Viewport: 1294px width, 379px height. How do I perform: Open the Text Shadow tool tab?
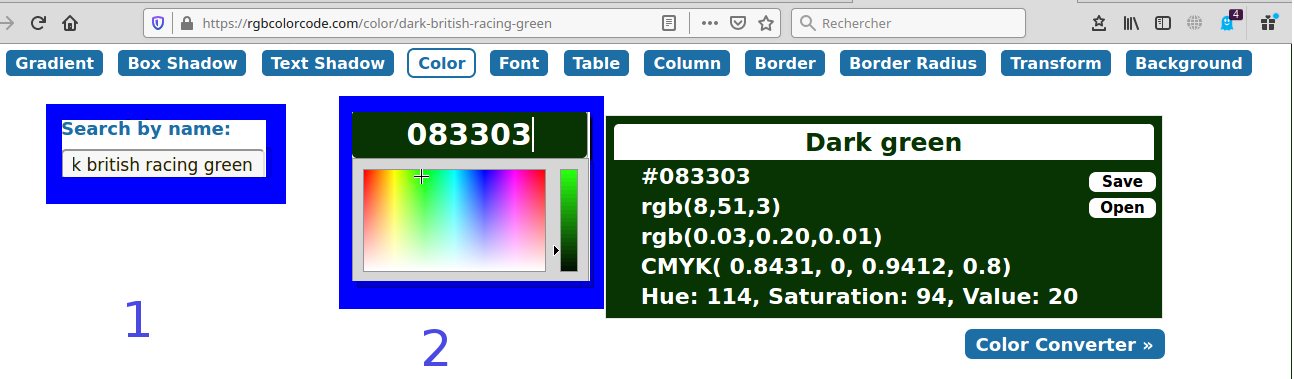tap(328, 63)
